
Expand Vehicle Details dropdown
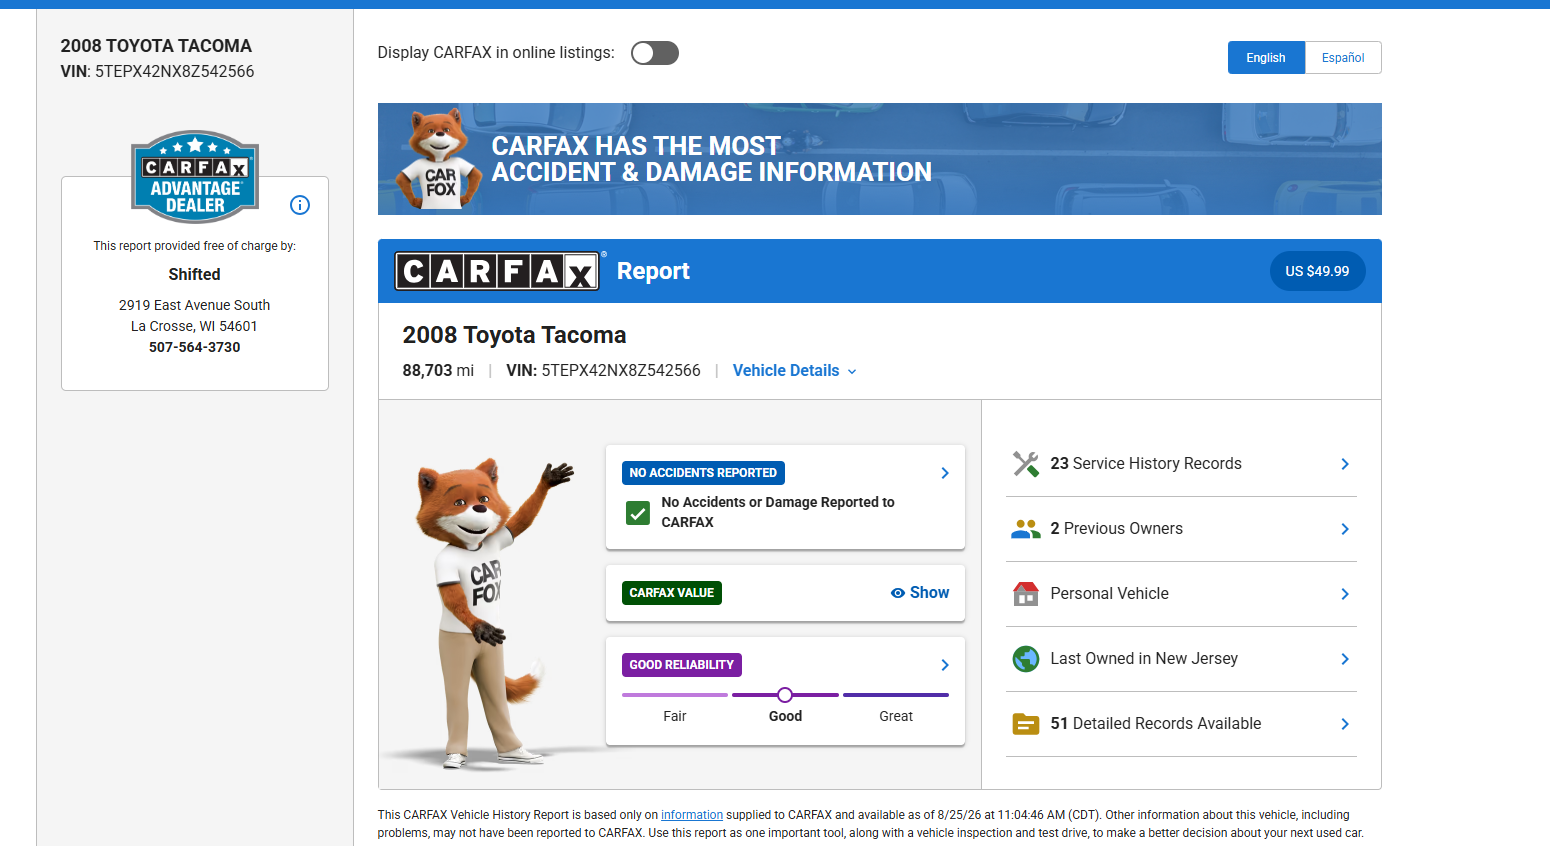[795, 371]
